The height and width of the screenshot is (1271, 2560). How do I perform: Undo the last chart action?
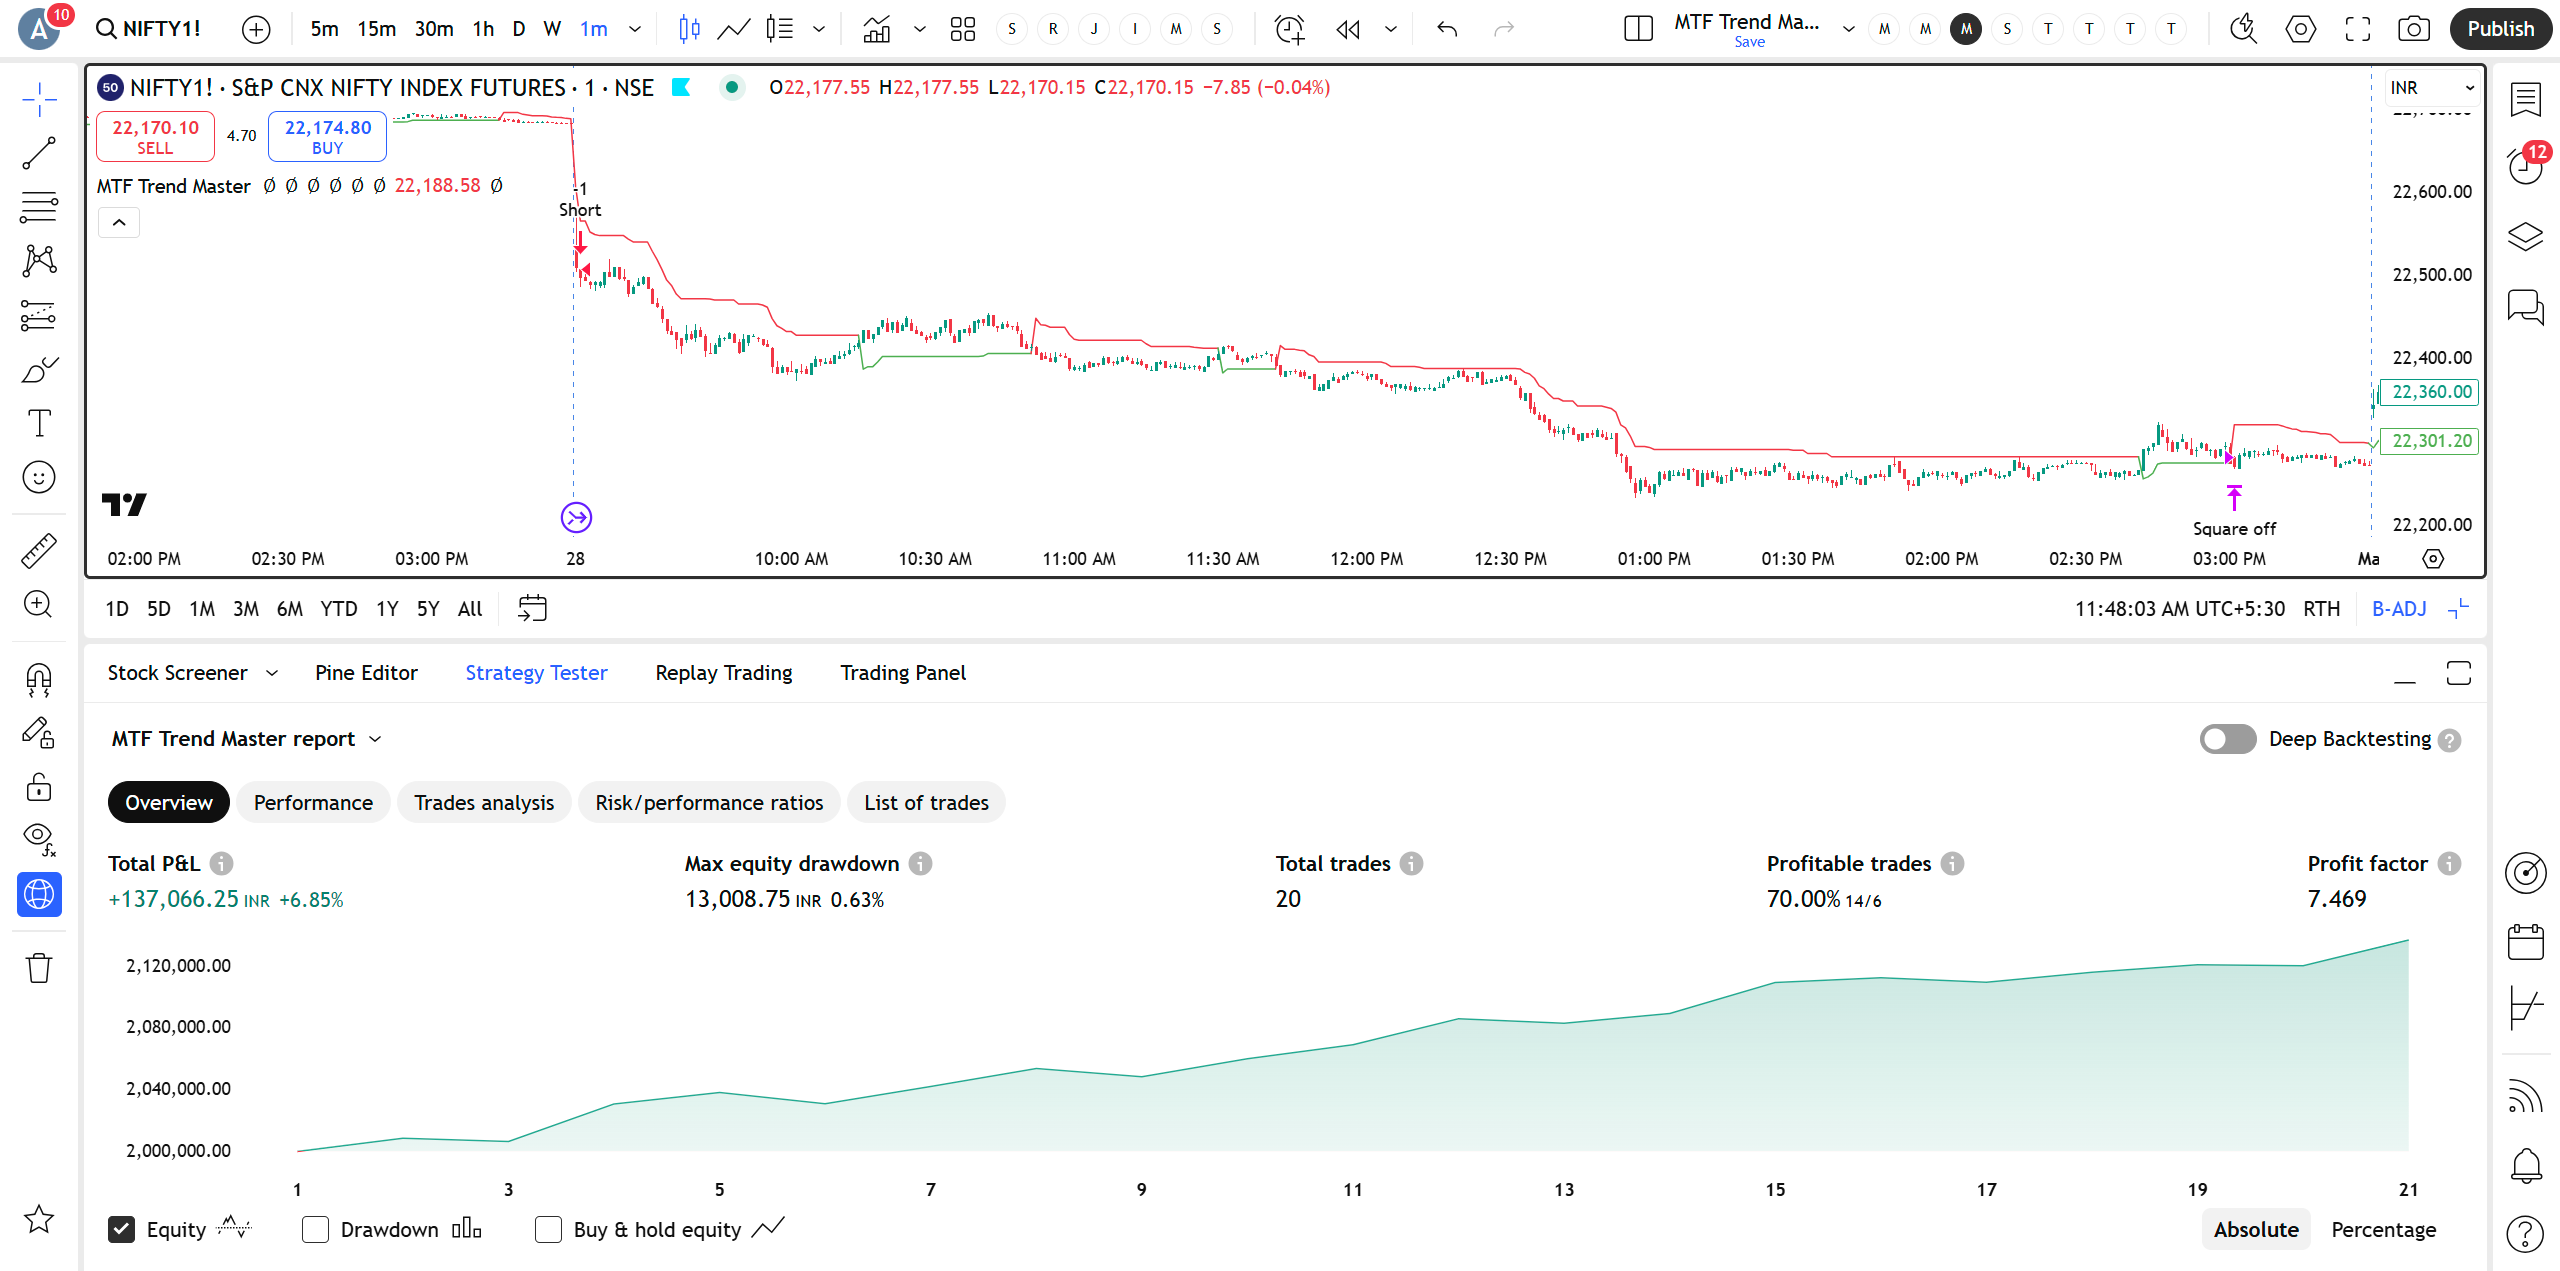tap(1447, 29)
